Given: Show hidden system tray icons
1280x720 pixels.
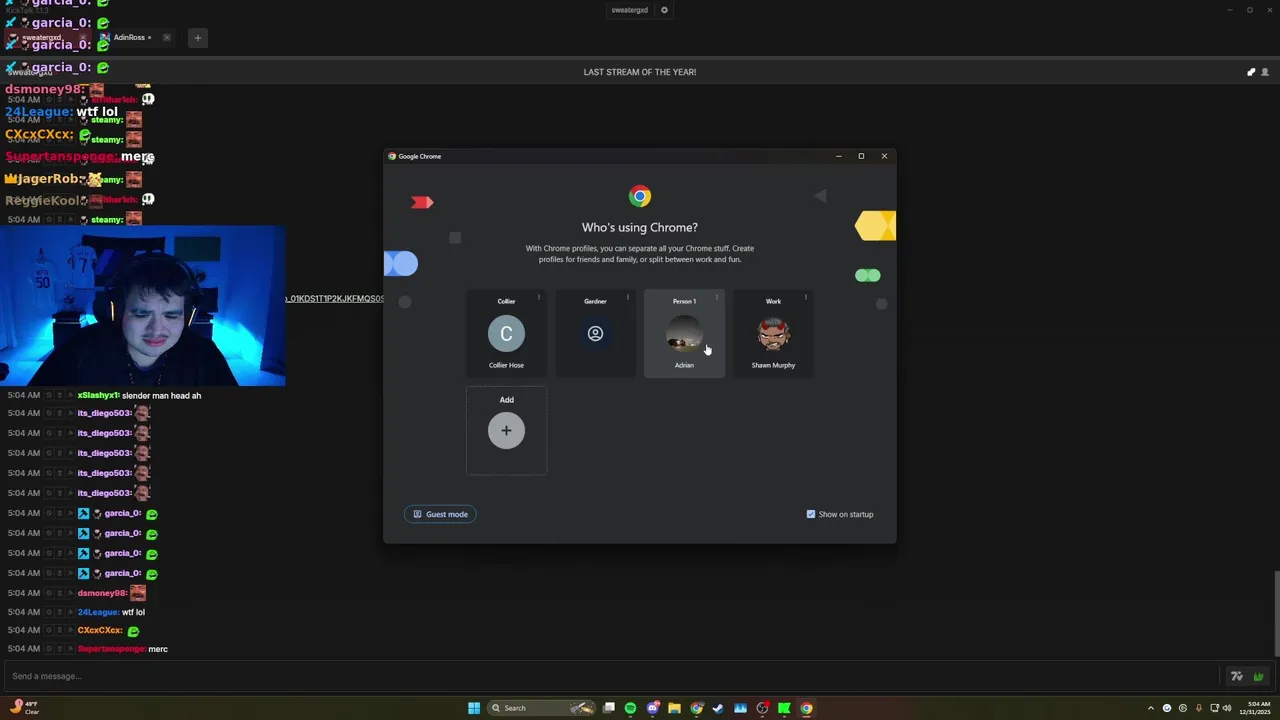Looking at the screenshot, I should 1150,708.
